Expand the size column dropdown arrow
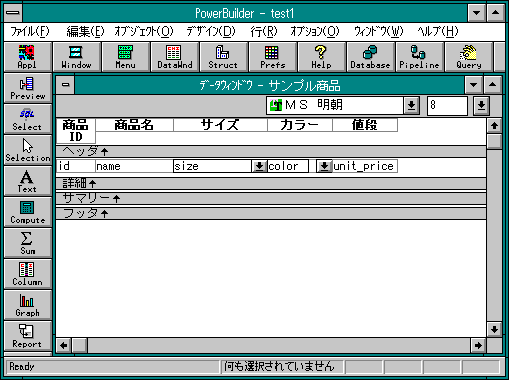 click(x=259, y=166)
